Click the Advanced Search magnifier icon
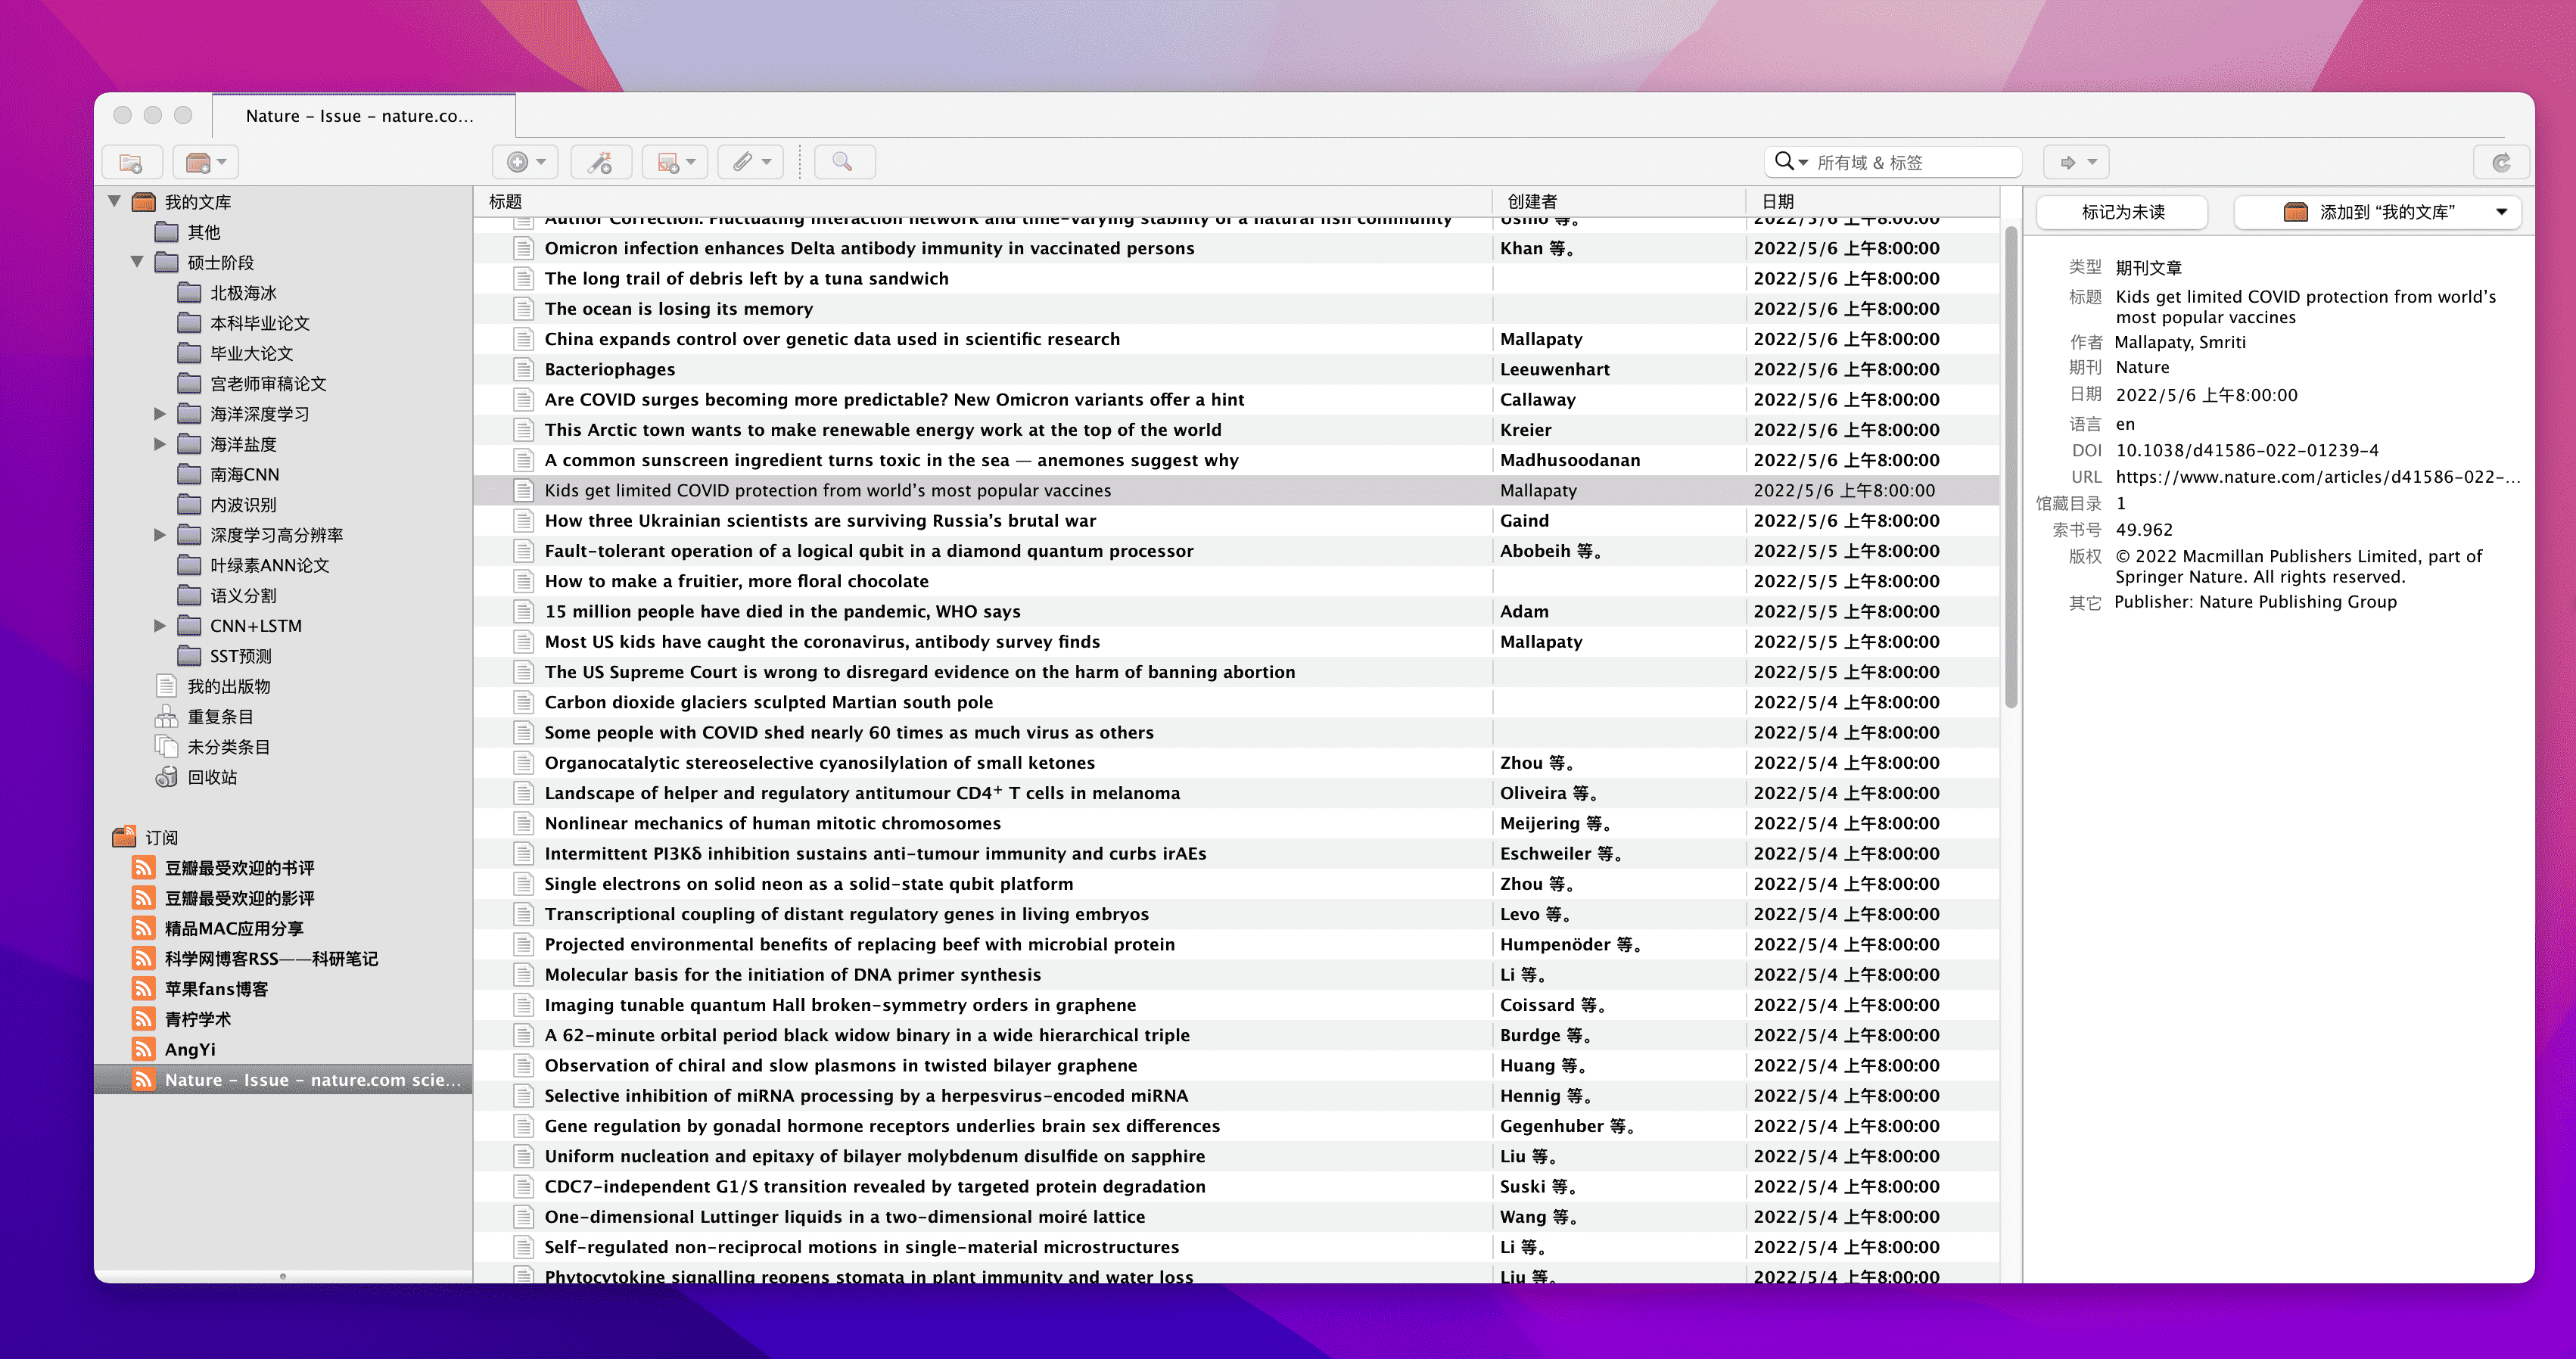This screenshot has height=1359, width=2576. pos(844,162)
